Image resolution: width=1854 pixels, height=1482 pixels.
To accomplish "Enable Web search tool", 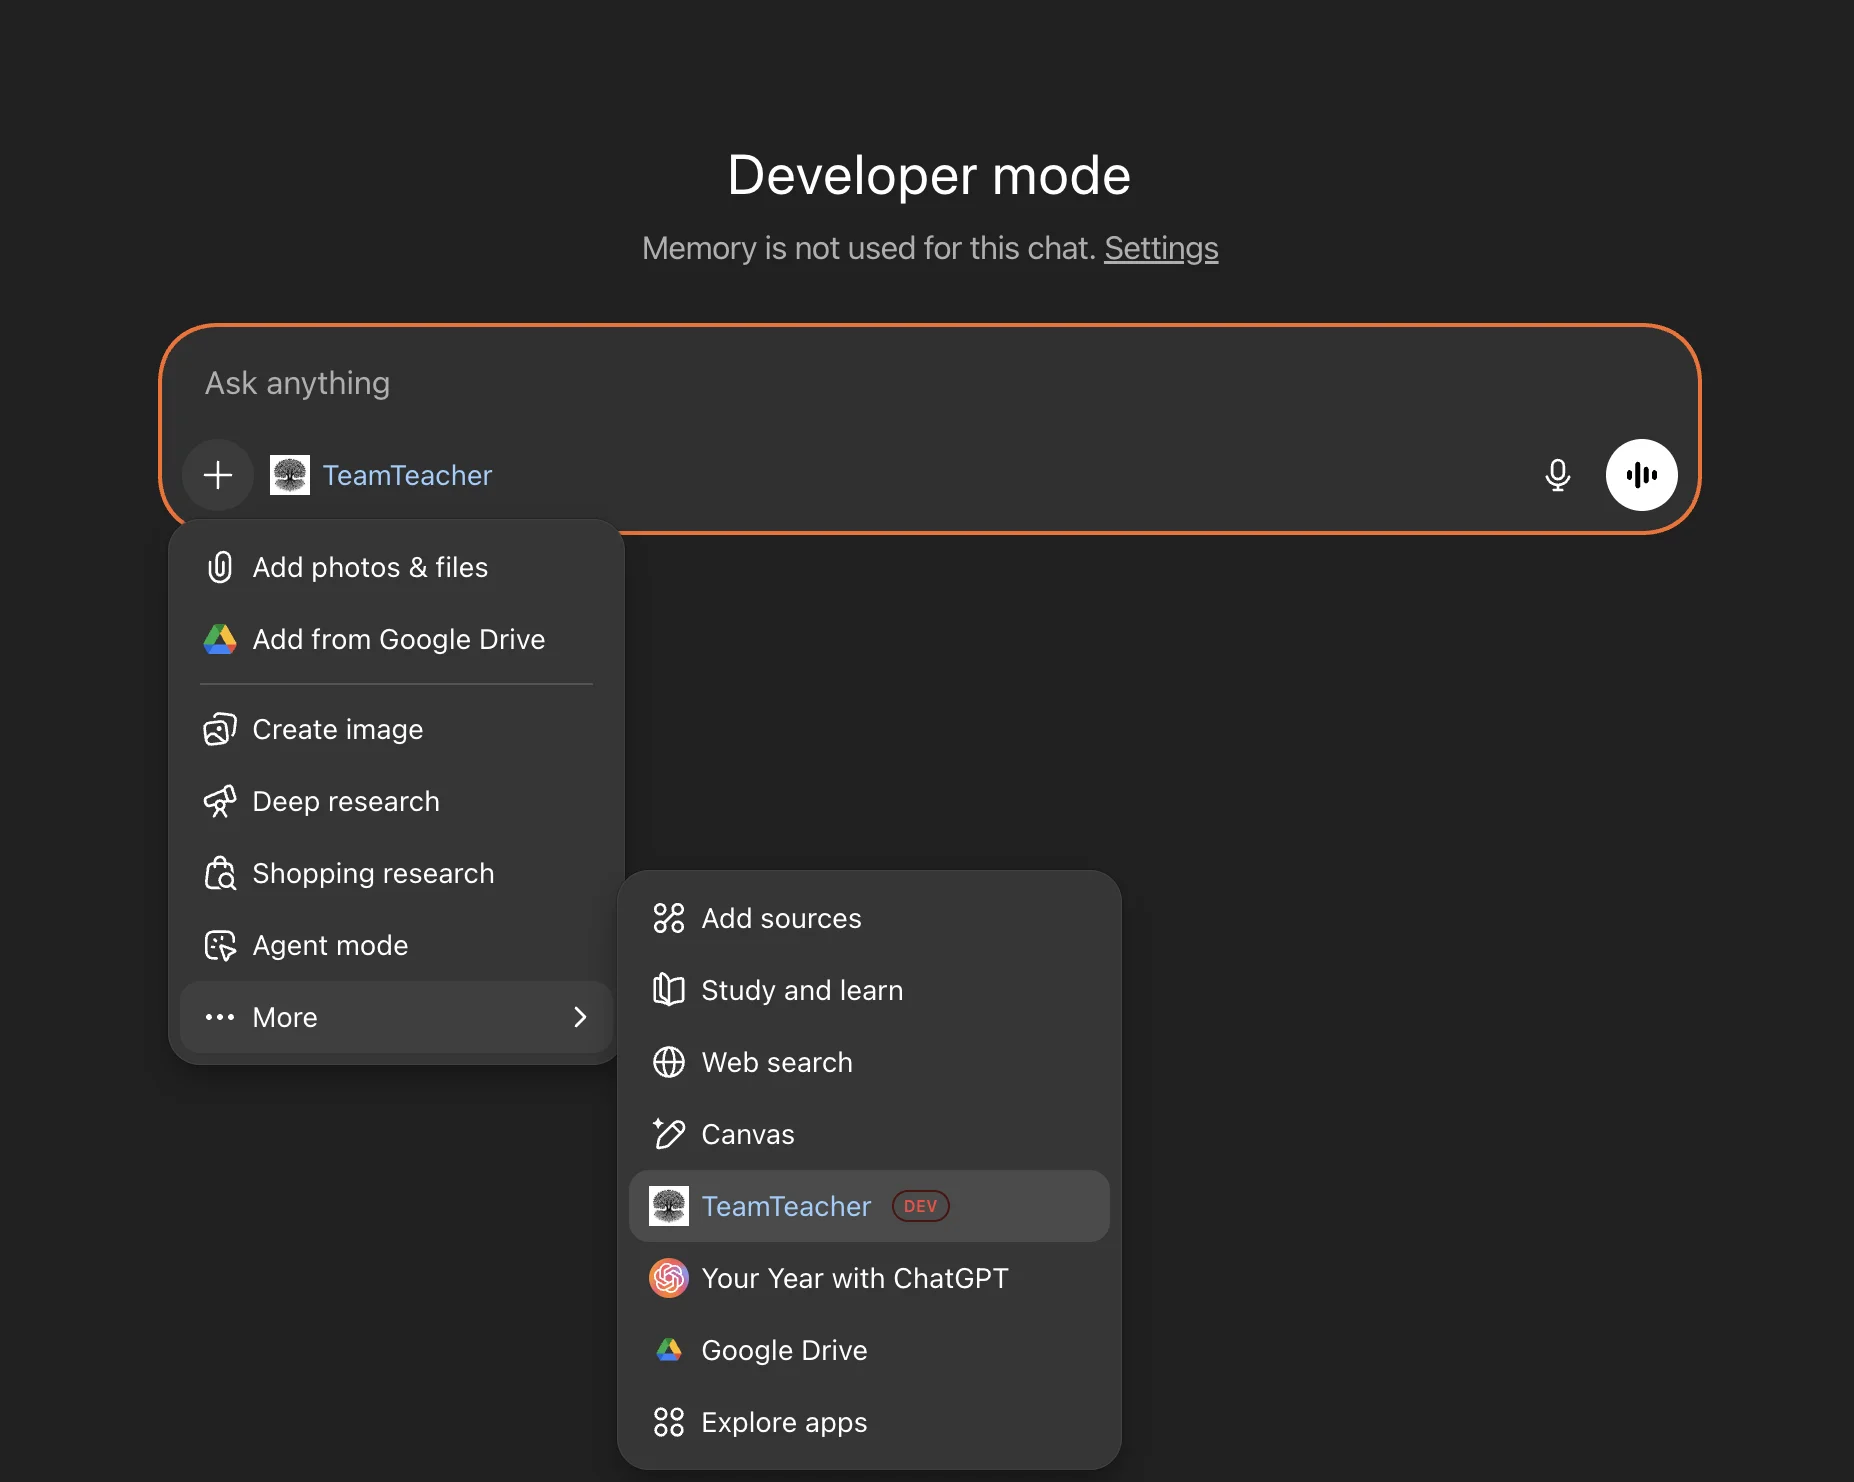I will (776, 1062).
